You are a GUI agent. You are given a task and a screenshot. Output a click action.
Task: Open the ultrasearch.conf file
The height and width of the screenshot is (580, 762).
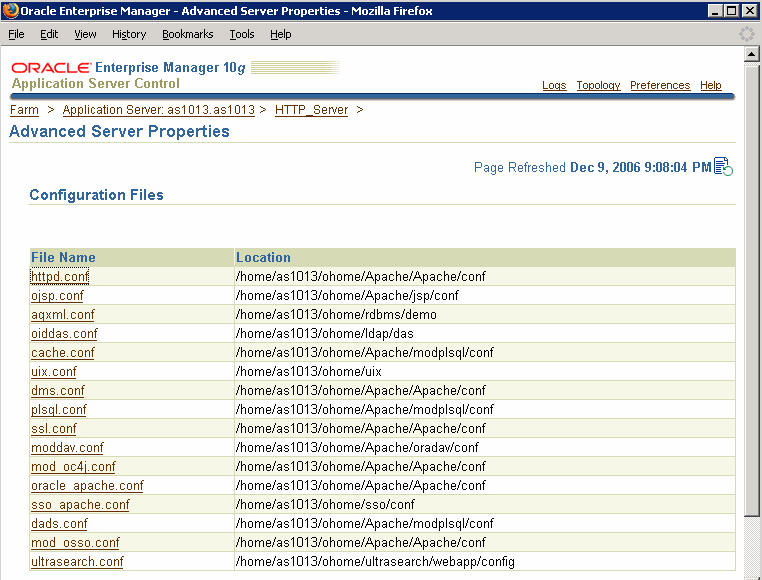coord(77,561)
